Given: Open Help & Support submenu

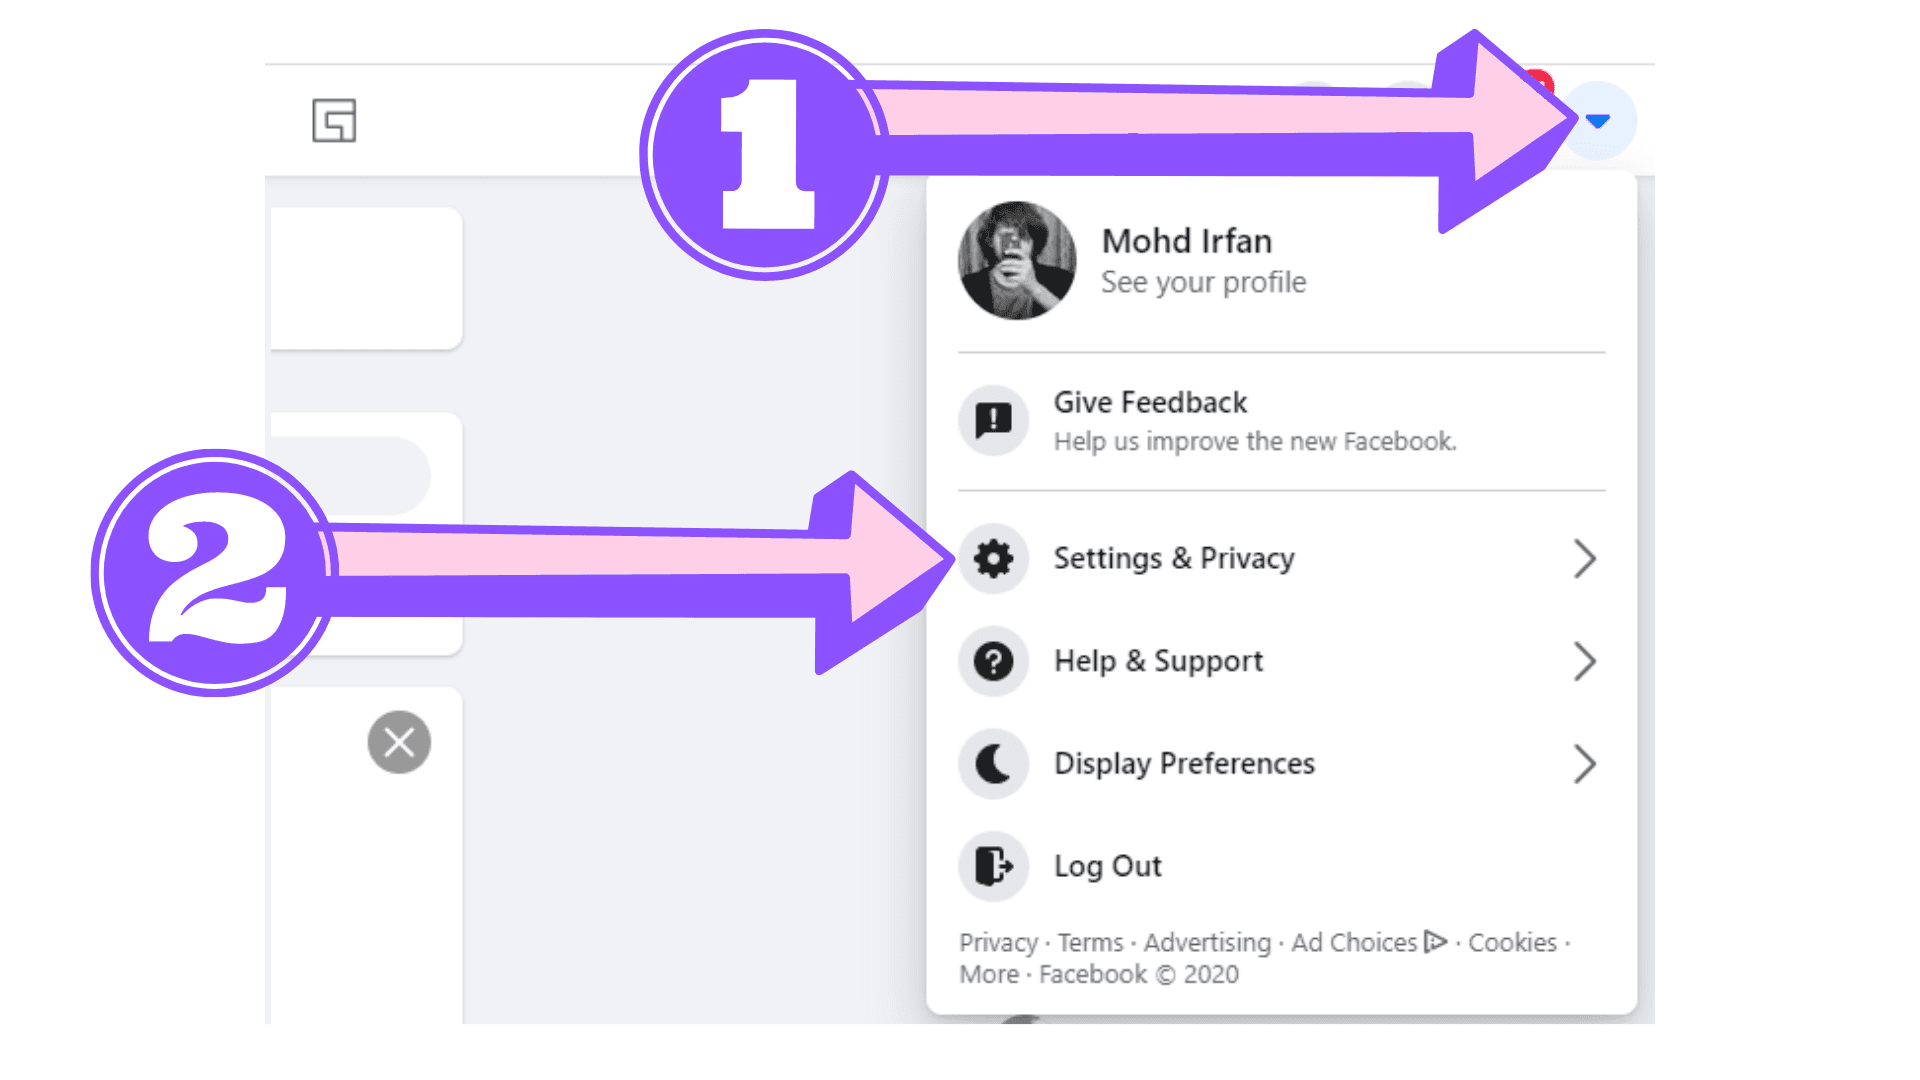Looking at the screenshot, I should click(1280, 661).
